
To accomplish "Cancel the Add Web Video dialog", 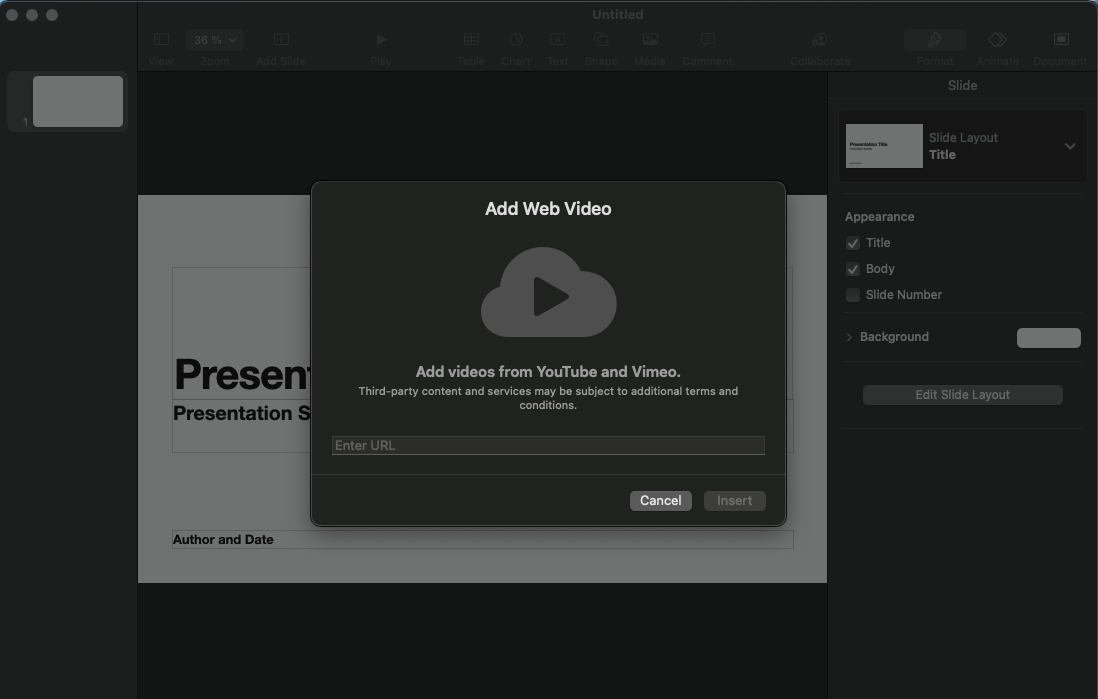I will [x=660, y=501].
